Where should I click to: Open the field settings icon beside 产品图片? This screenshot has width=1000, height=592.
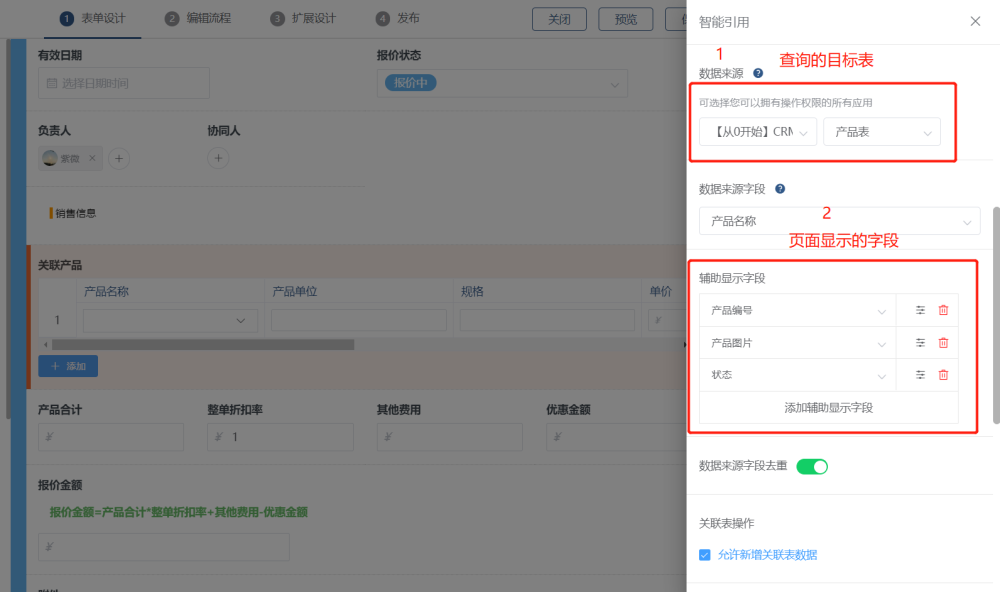pyautogui.click(x=919, y=342)
